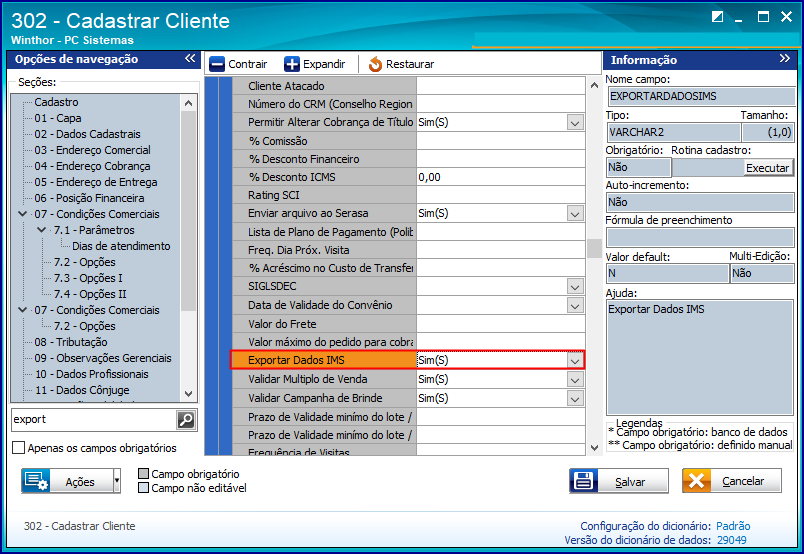Click the field grid scroll up arrow
This screenshot has height=554, width=804.
pyautogui.click(x=594, y=85)
